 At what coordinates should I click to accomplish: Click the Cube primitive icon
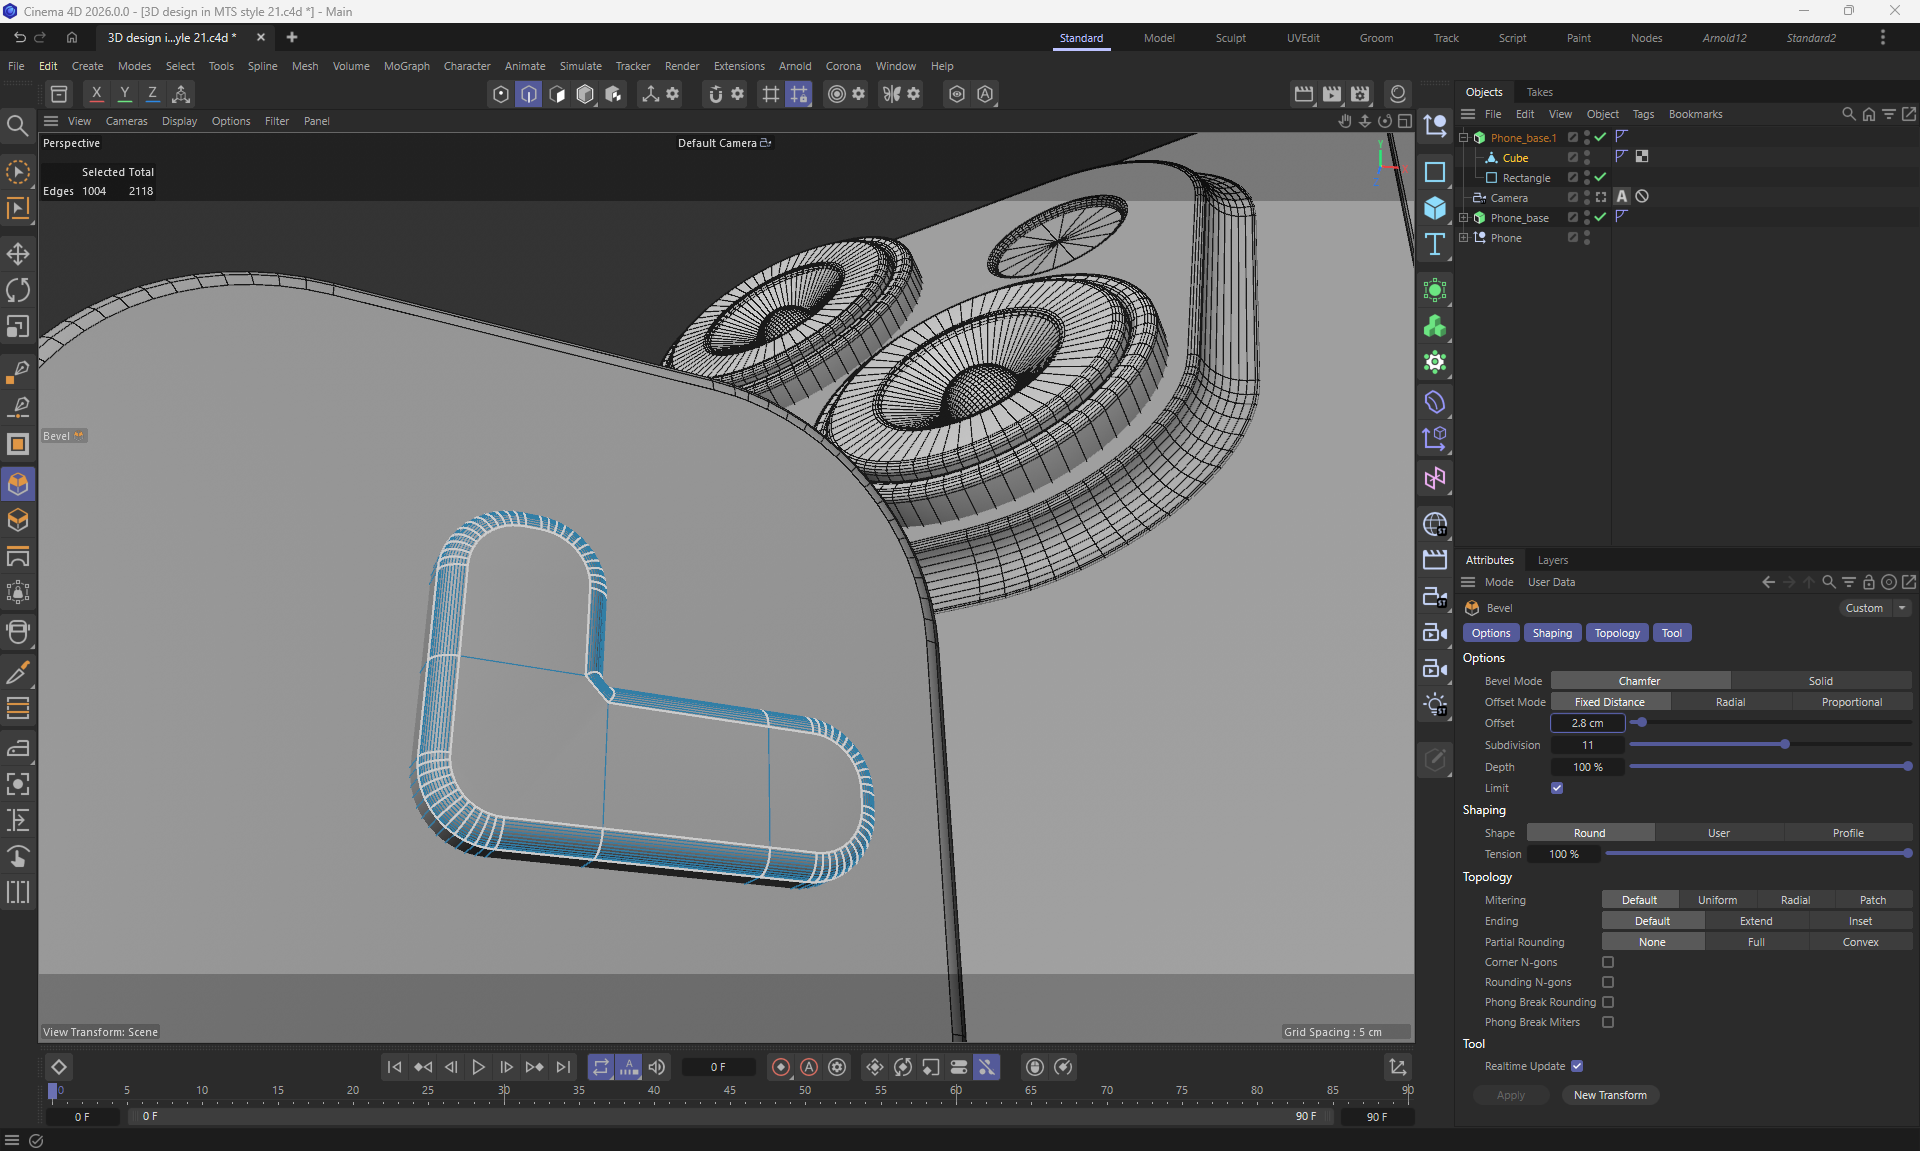tap(1435, 208)
